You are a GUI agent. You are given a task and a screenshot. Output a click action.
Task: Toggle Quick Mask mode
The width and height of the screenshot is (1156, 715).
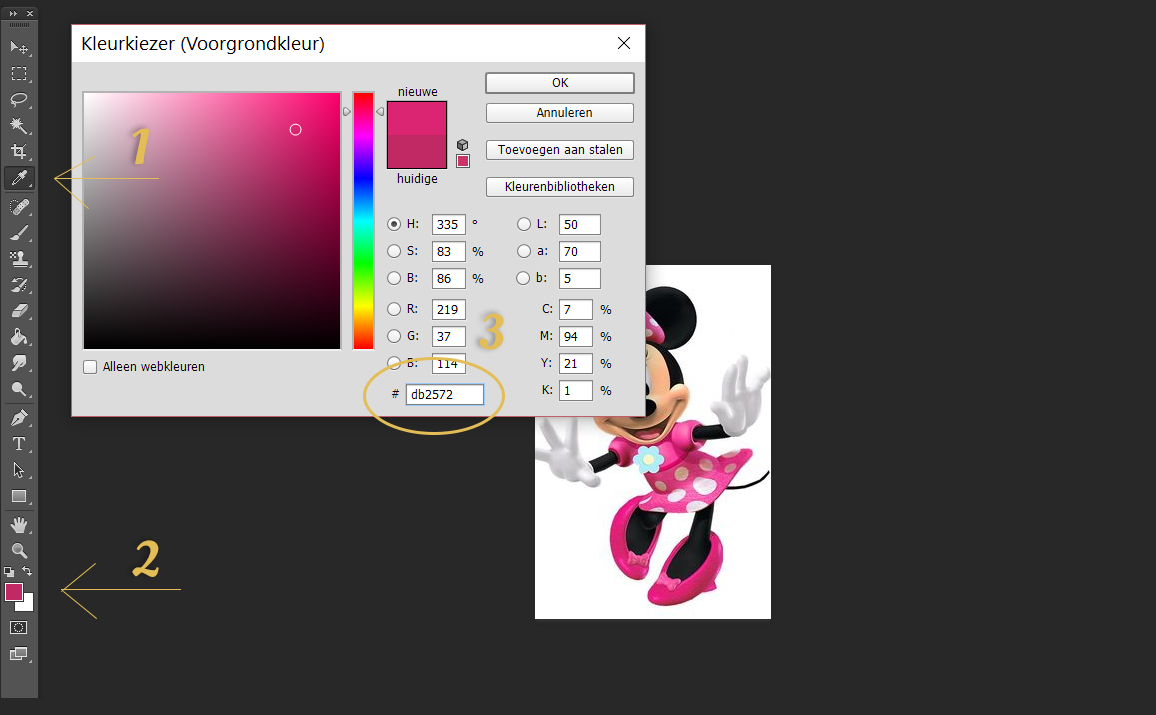pos(19,627)
